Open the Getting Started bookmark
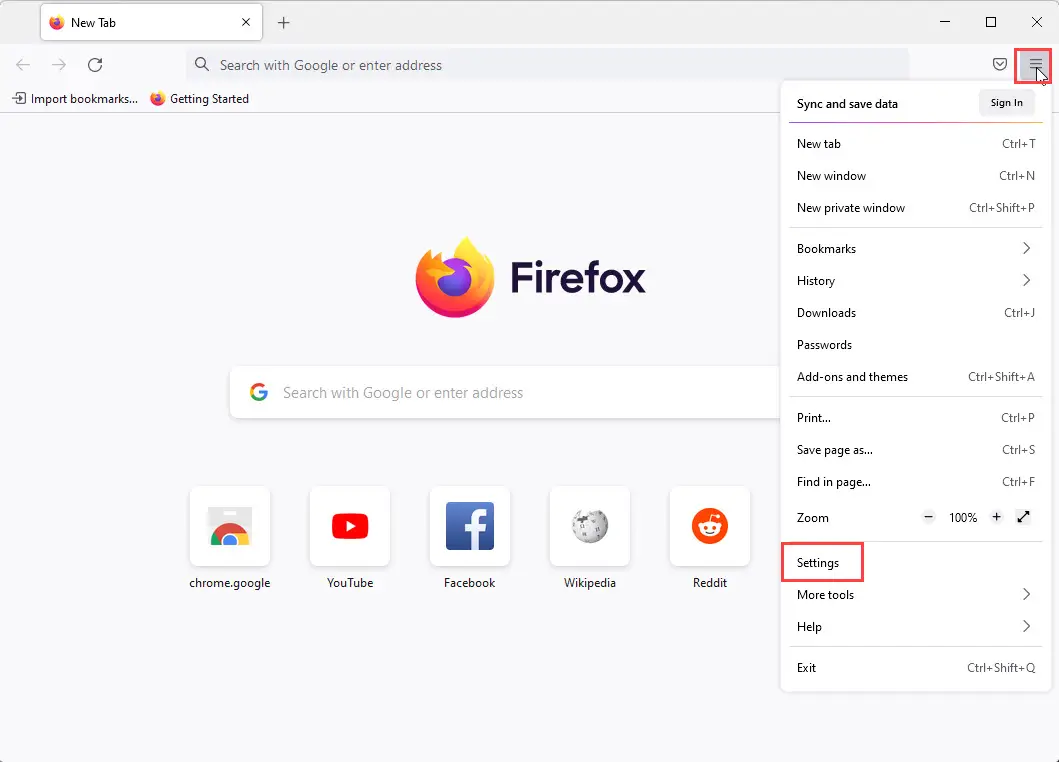This screenshot has height=762, width=1059. pyautogui.click(x=199, y=99)
